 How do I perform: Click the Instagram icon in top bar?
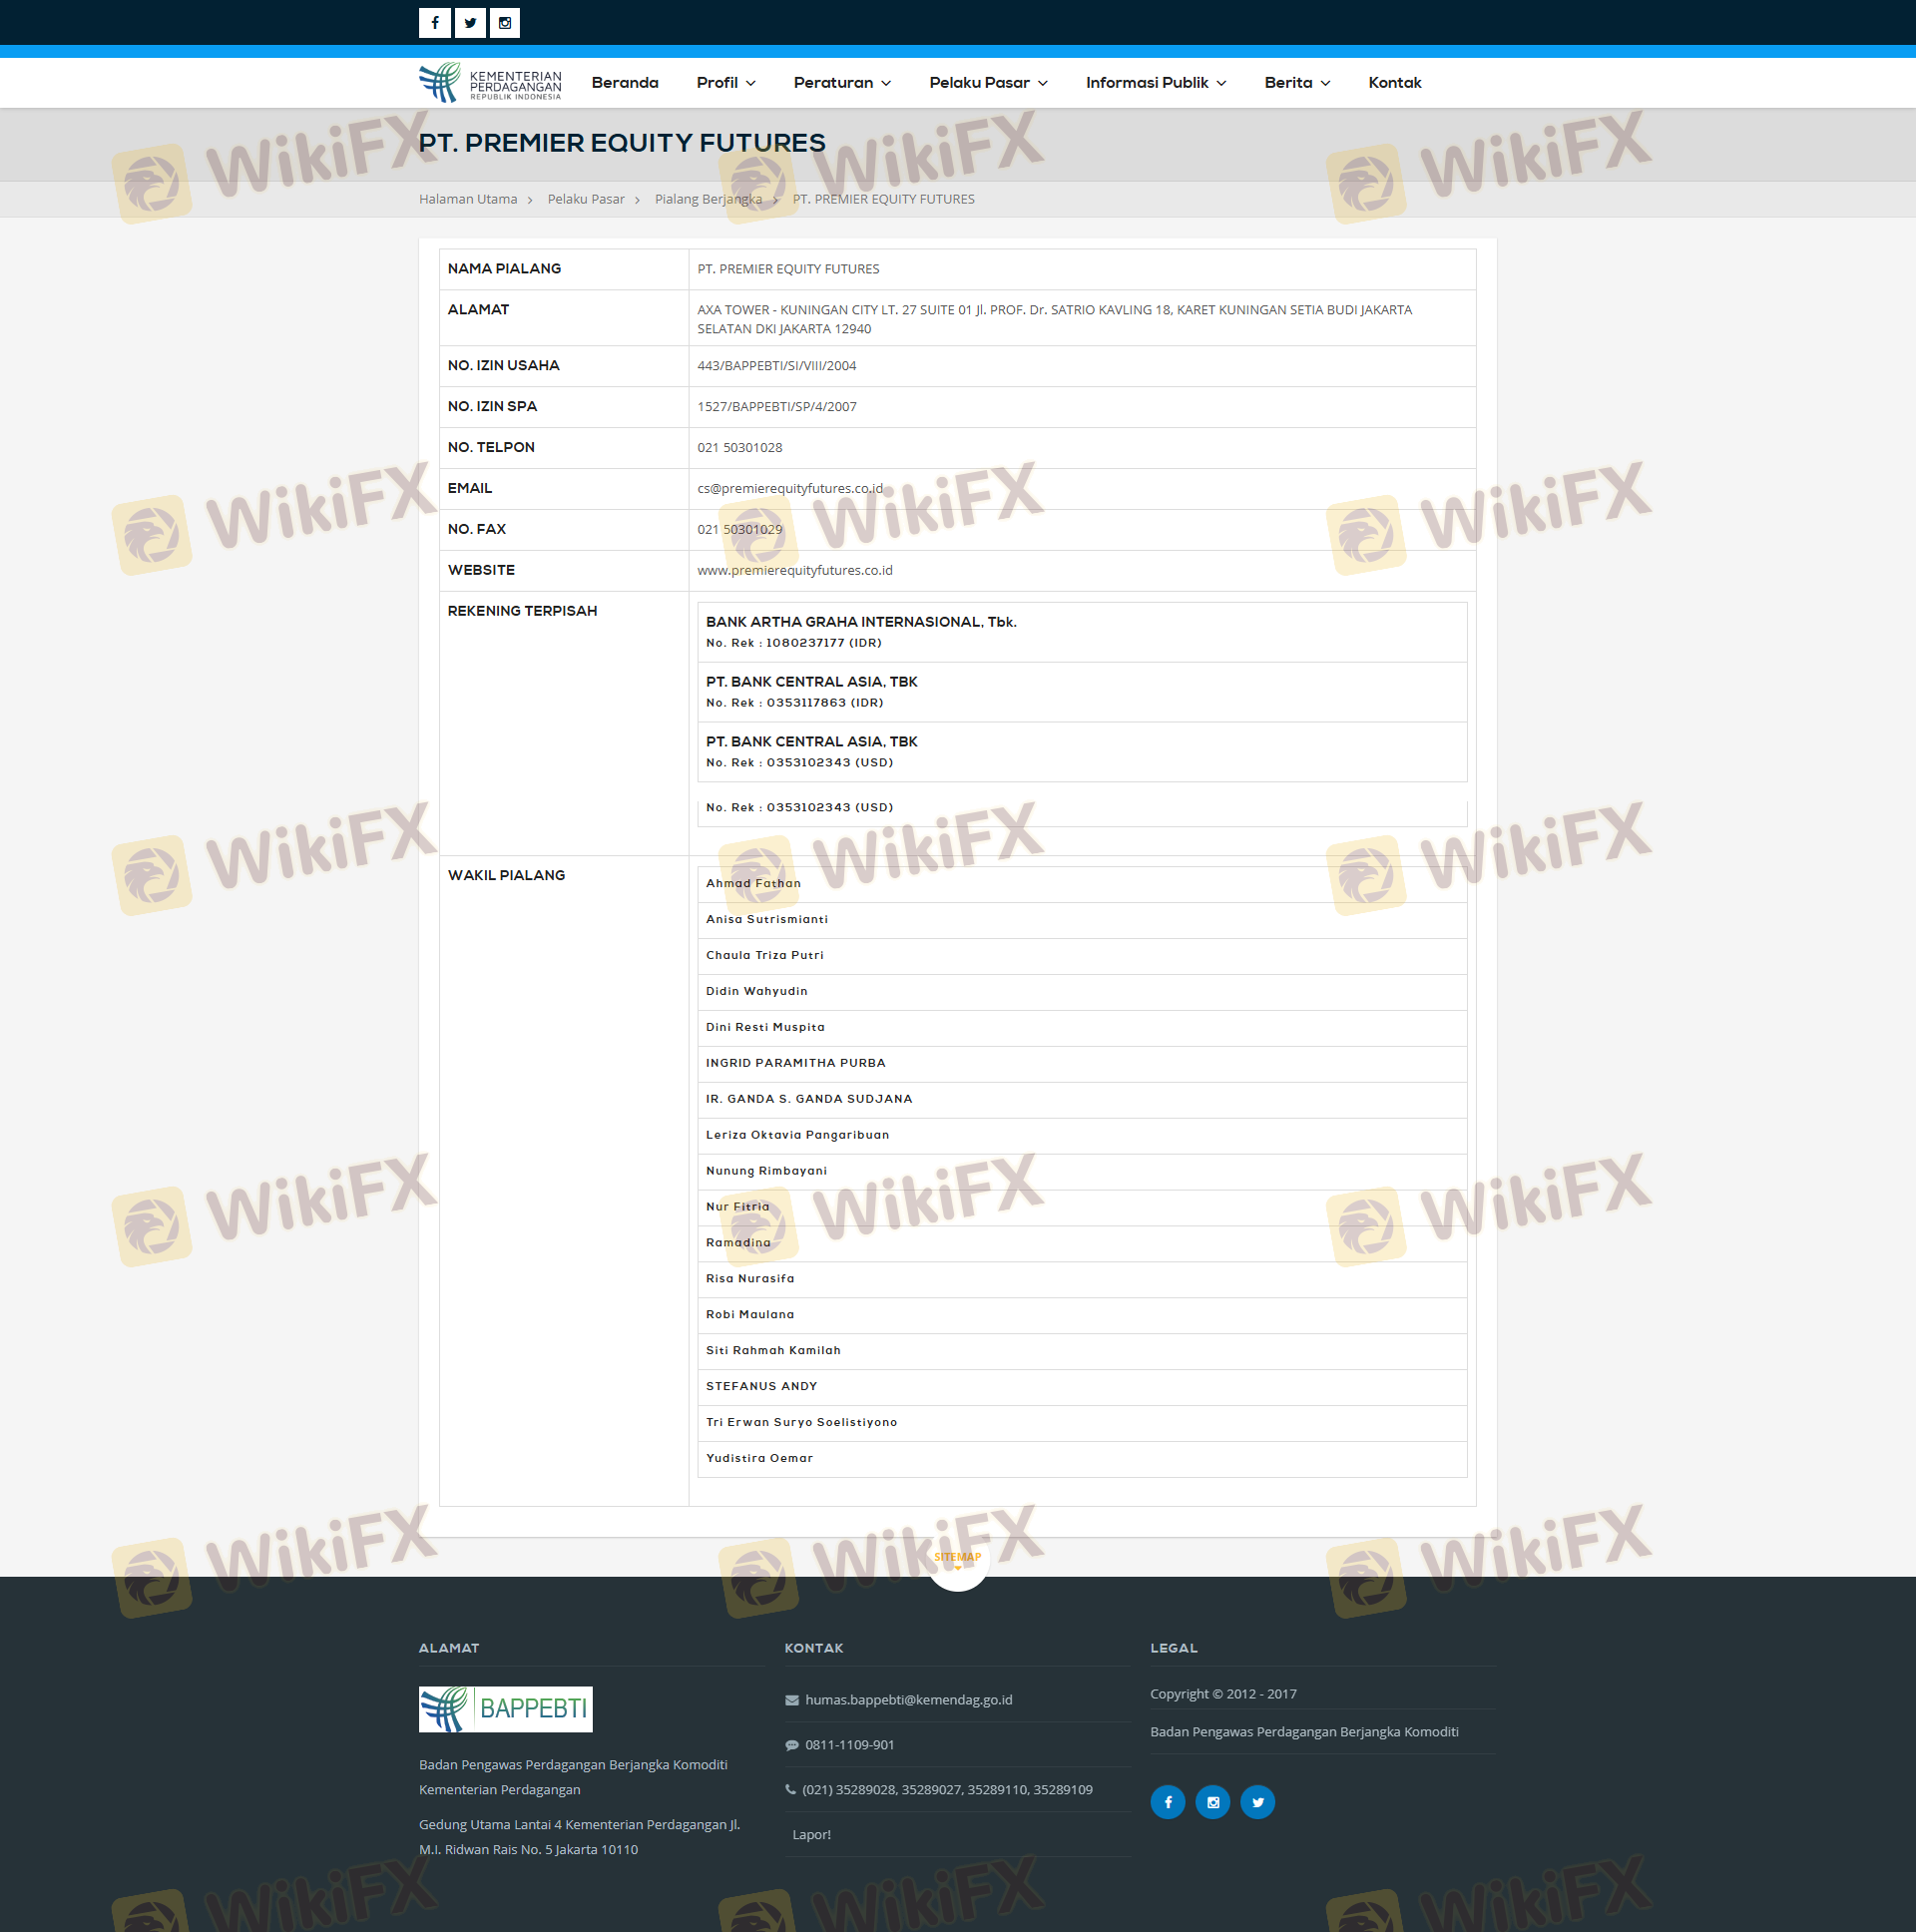[505, 23]
